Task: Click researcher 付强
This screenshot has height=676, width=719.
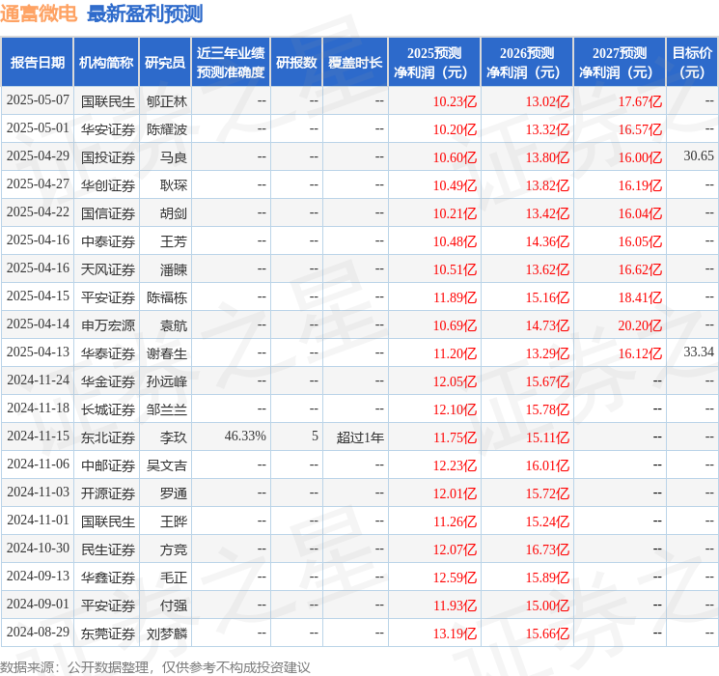Action: click(x=173, y=605)
